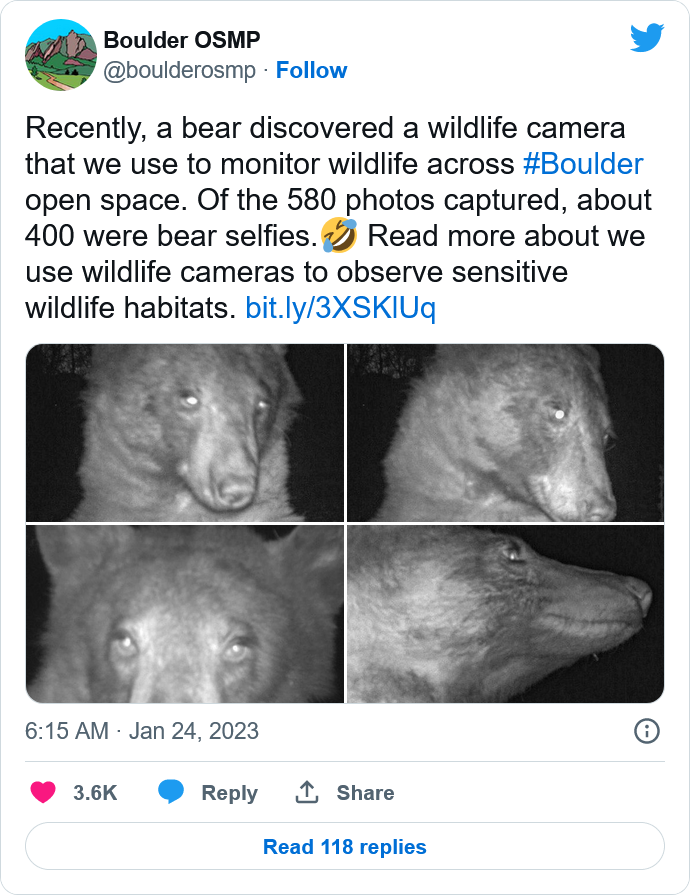Open the bottom-right bear snout side photo

pyautogui.click(x=506, y=614)
